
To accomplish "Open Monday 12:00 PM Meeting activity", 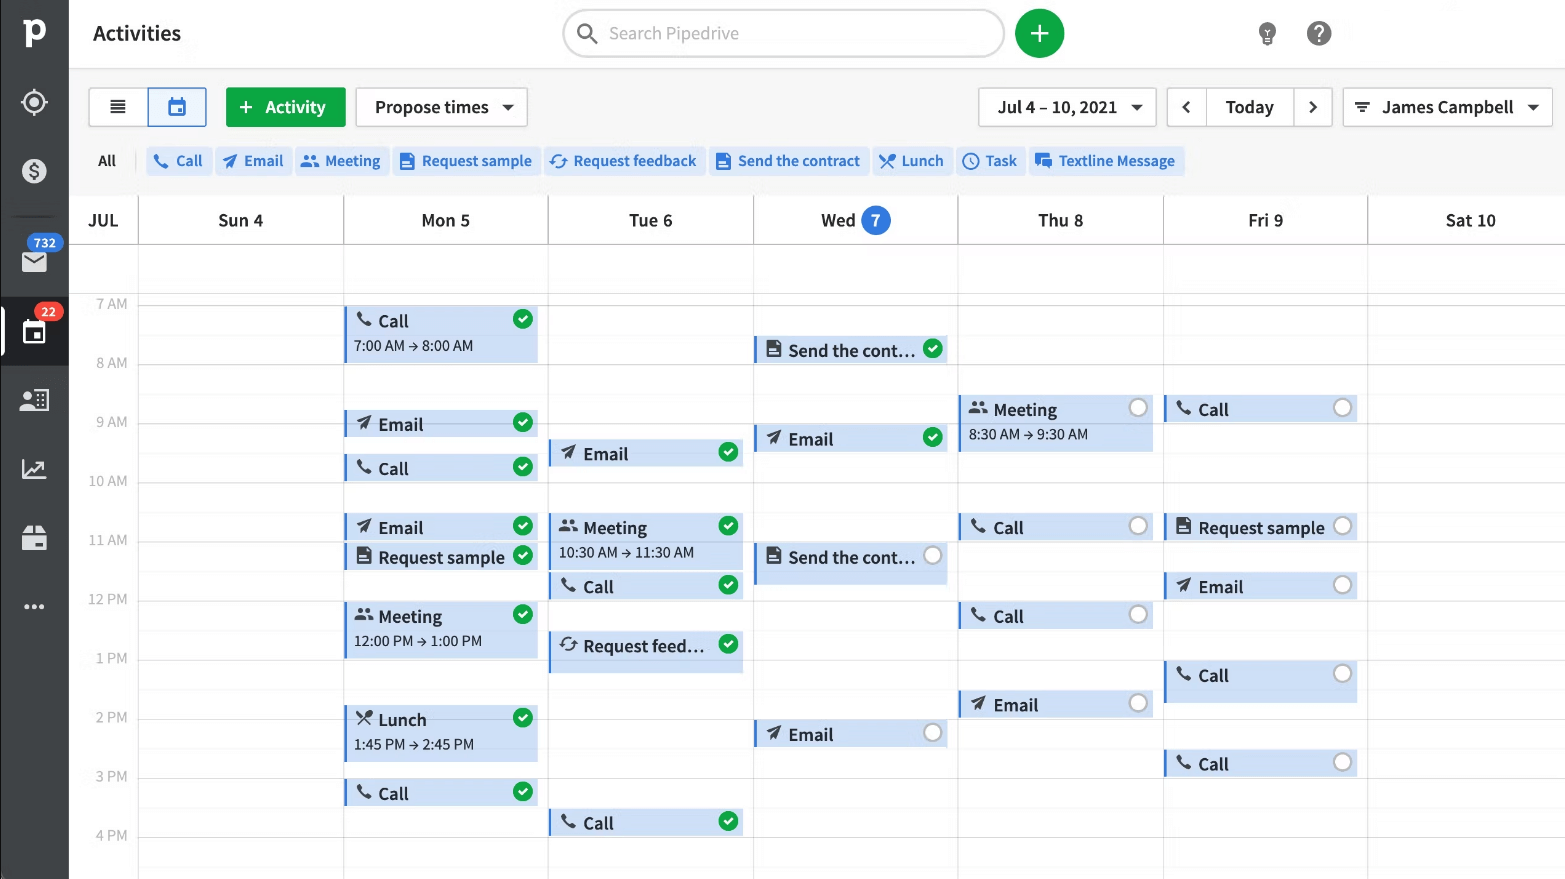I will [x=441, y=630].
